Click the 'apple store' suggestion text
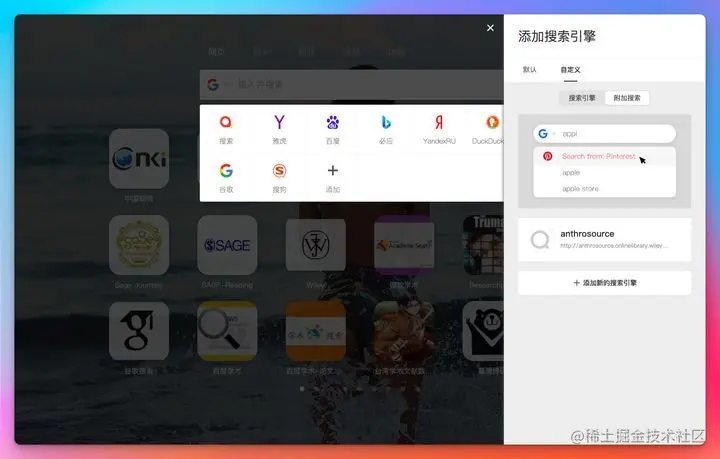Screen dimensions: 720x459 point(580,189)
